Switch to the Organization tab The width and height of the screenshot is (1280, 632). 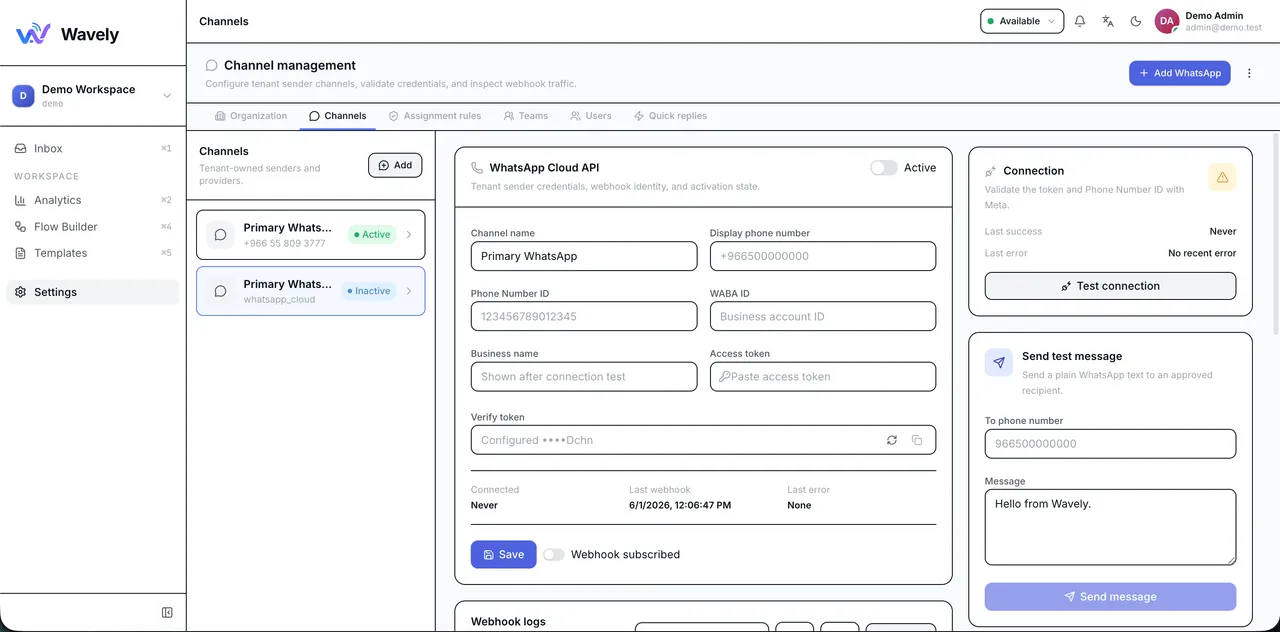(x=251, y=116)
